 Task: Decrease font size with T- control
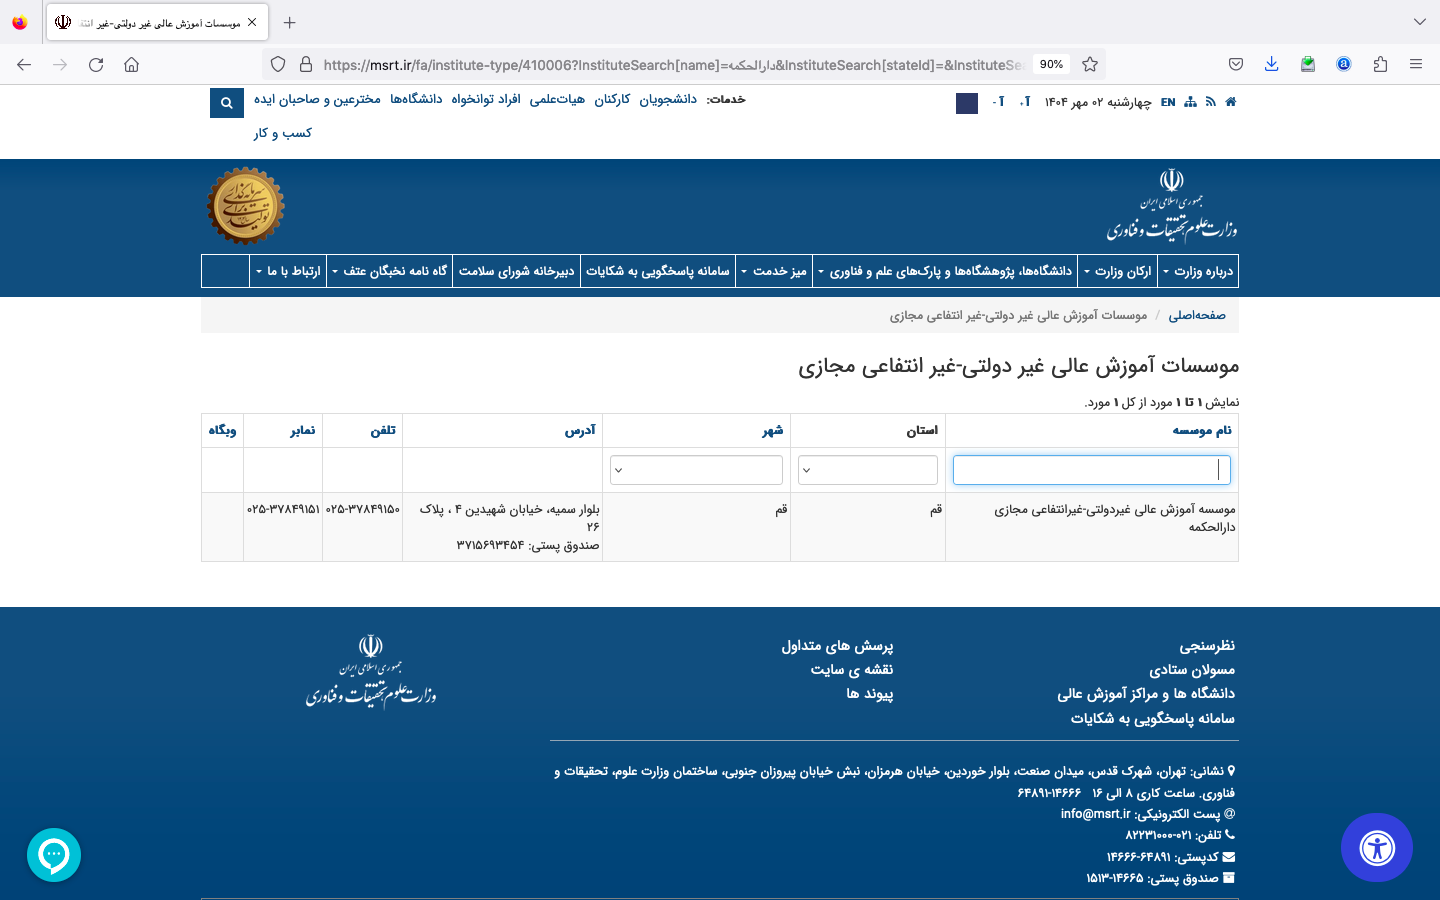tap(999, 102)
